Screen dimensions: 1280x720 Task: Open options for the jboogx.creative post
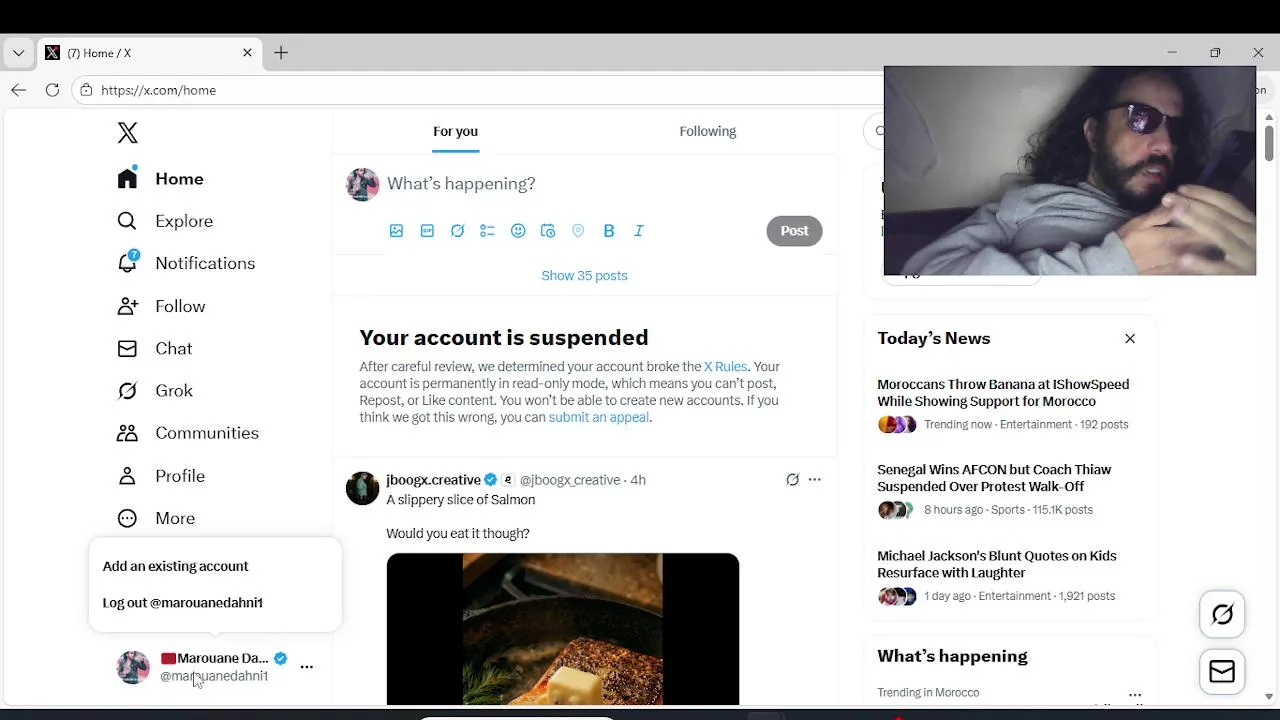click(x=814, y=480)
